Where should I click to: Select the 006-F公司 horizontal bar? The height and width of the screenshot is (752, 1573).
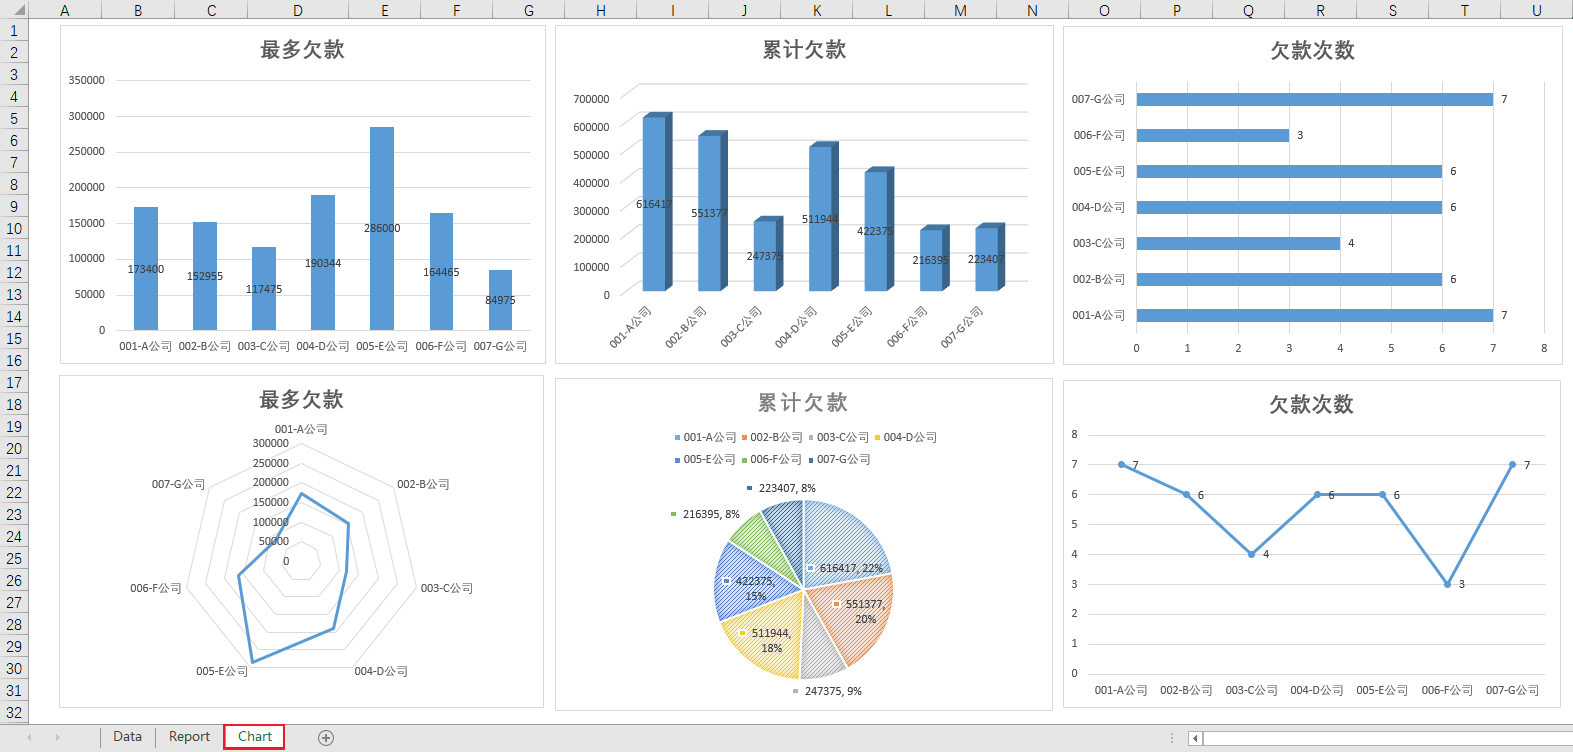1212,135
